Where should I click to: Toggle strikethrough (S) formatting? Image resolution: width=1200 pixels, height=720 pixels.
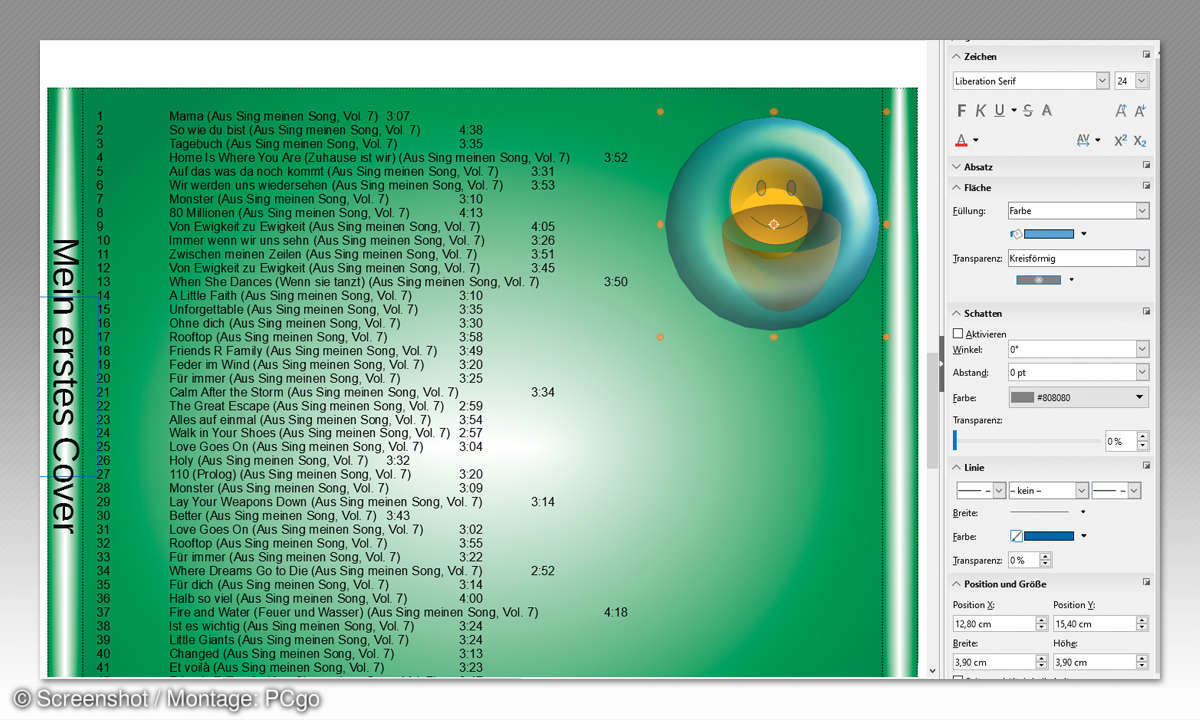(1028, 110)
